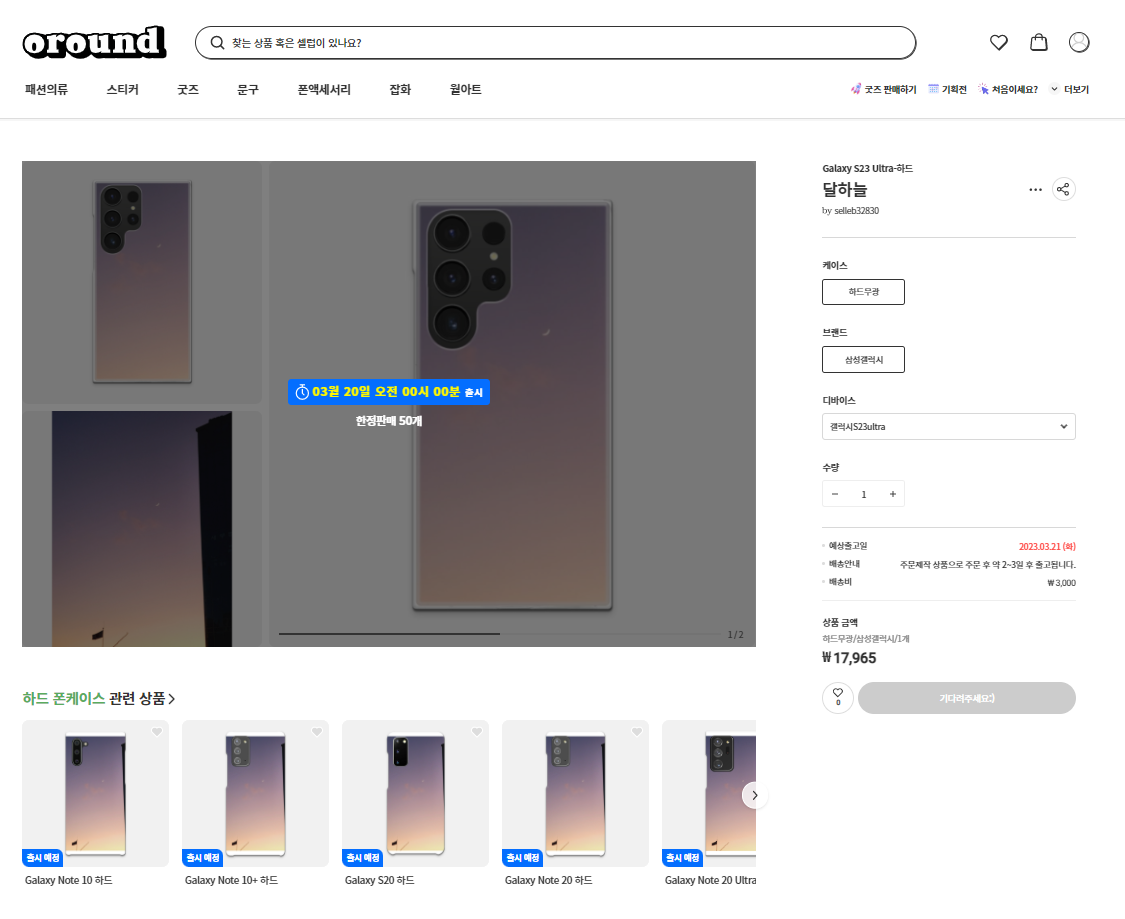Image resolution: width=1125 pixels, height=919 pixels.
Task: Open the 기획전 link
Action: (947, 89)
